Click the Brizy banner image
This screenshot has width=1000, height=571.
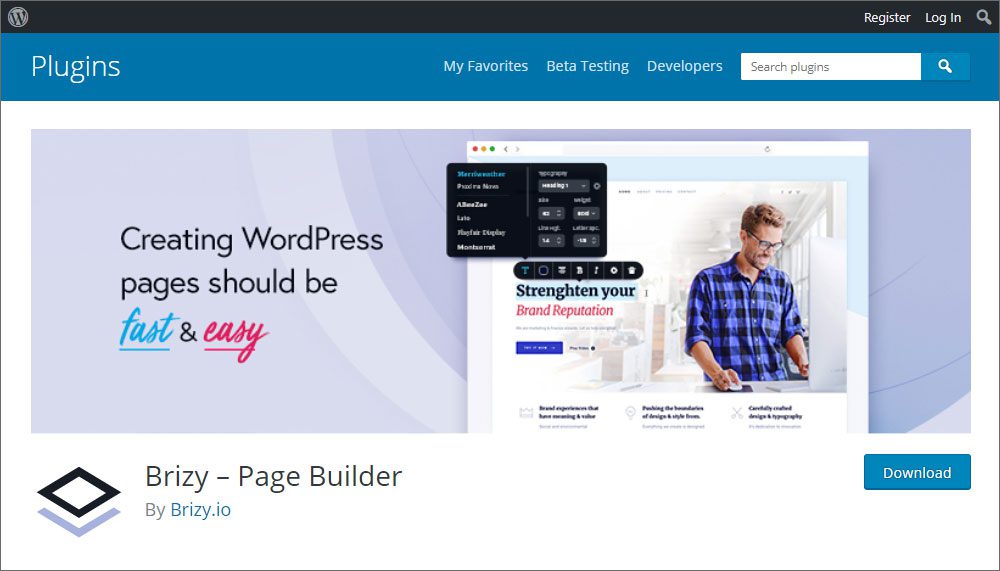coord(501,281)
